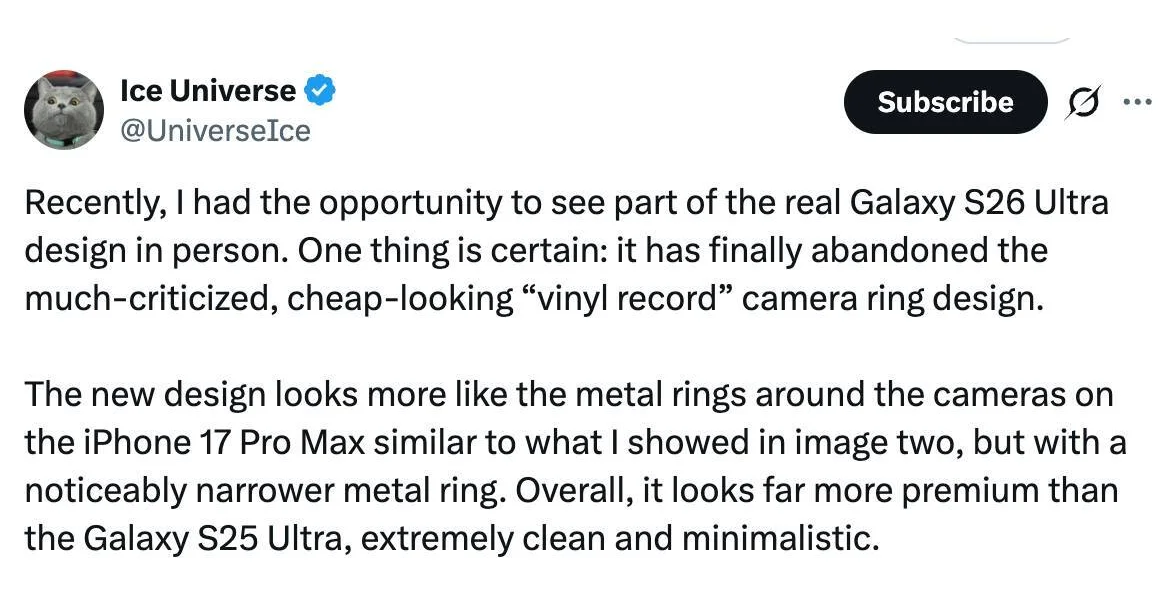Image resolution: width=1176 pixels, height=606 pixels.
Task: Click the "Galaxy S26 Ultra" text
Action: pyautogui.click(x=979, y=203)
